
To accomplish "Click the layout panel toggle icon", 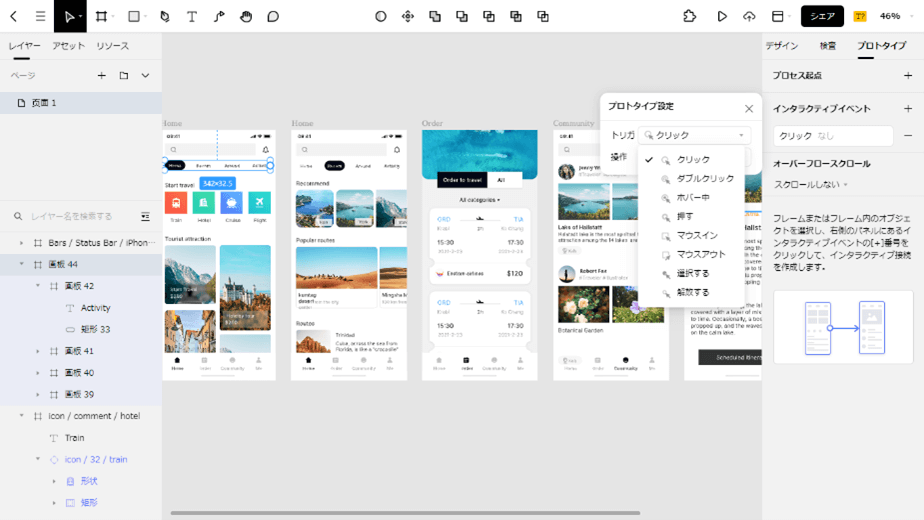I will (x=778, y=17).
